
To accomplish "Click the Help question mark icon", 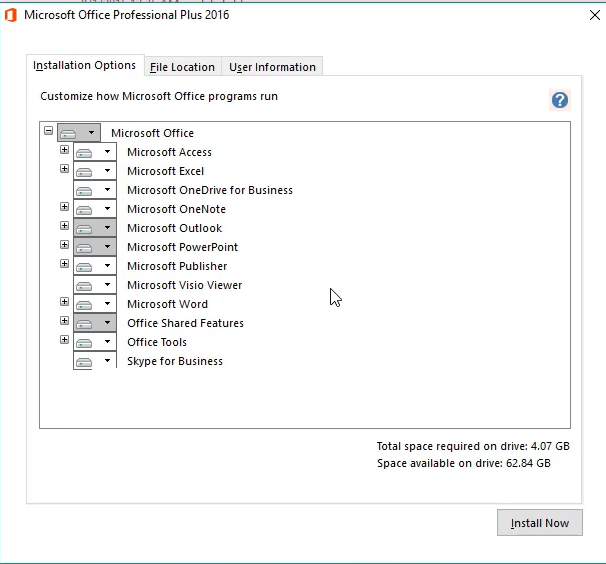I will 560,100.
